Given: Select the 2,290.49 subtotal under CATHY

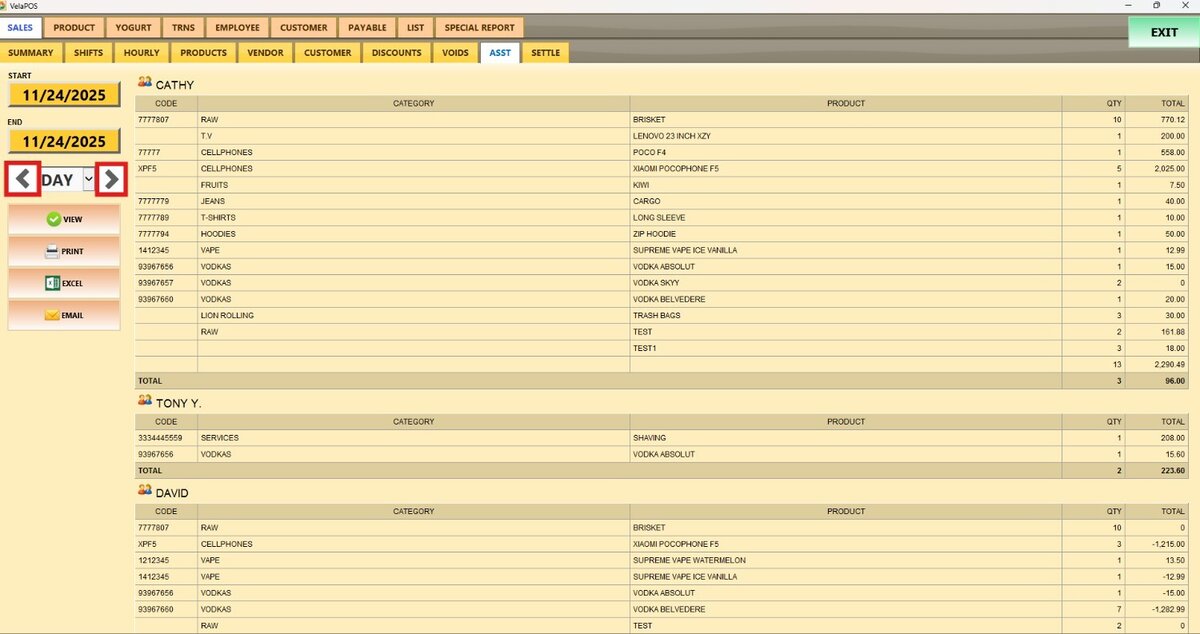Looking at the screenshot, I should point(1167,365).
